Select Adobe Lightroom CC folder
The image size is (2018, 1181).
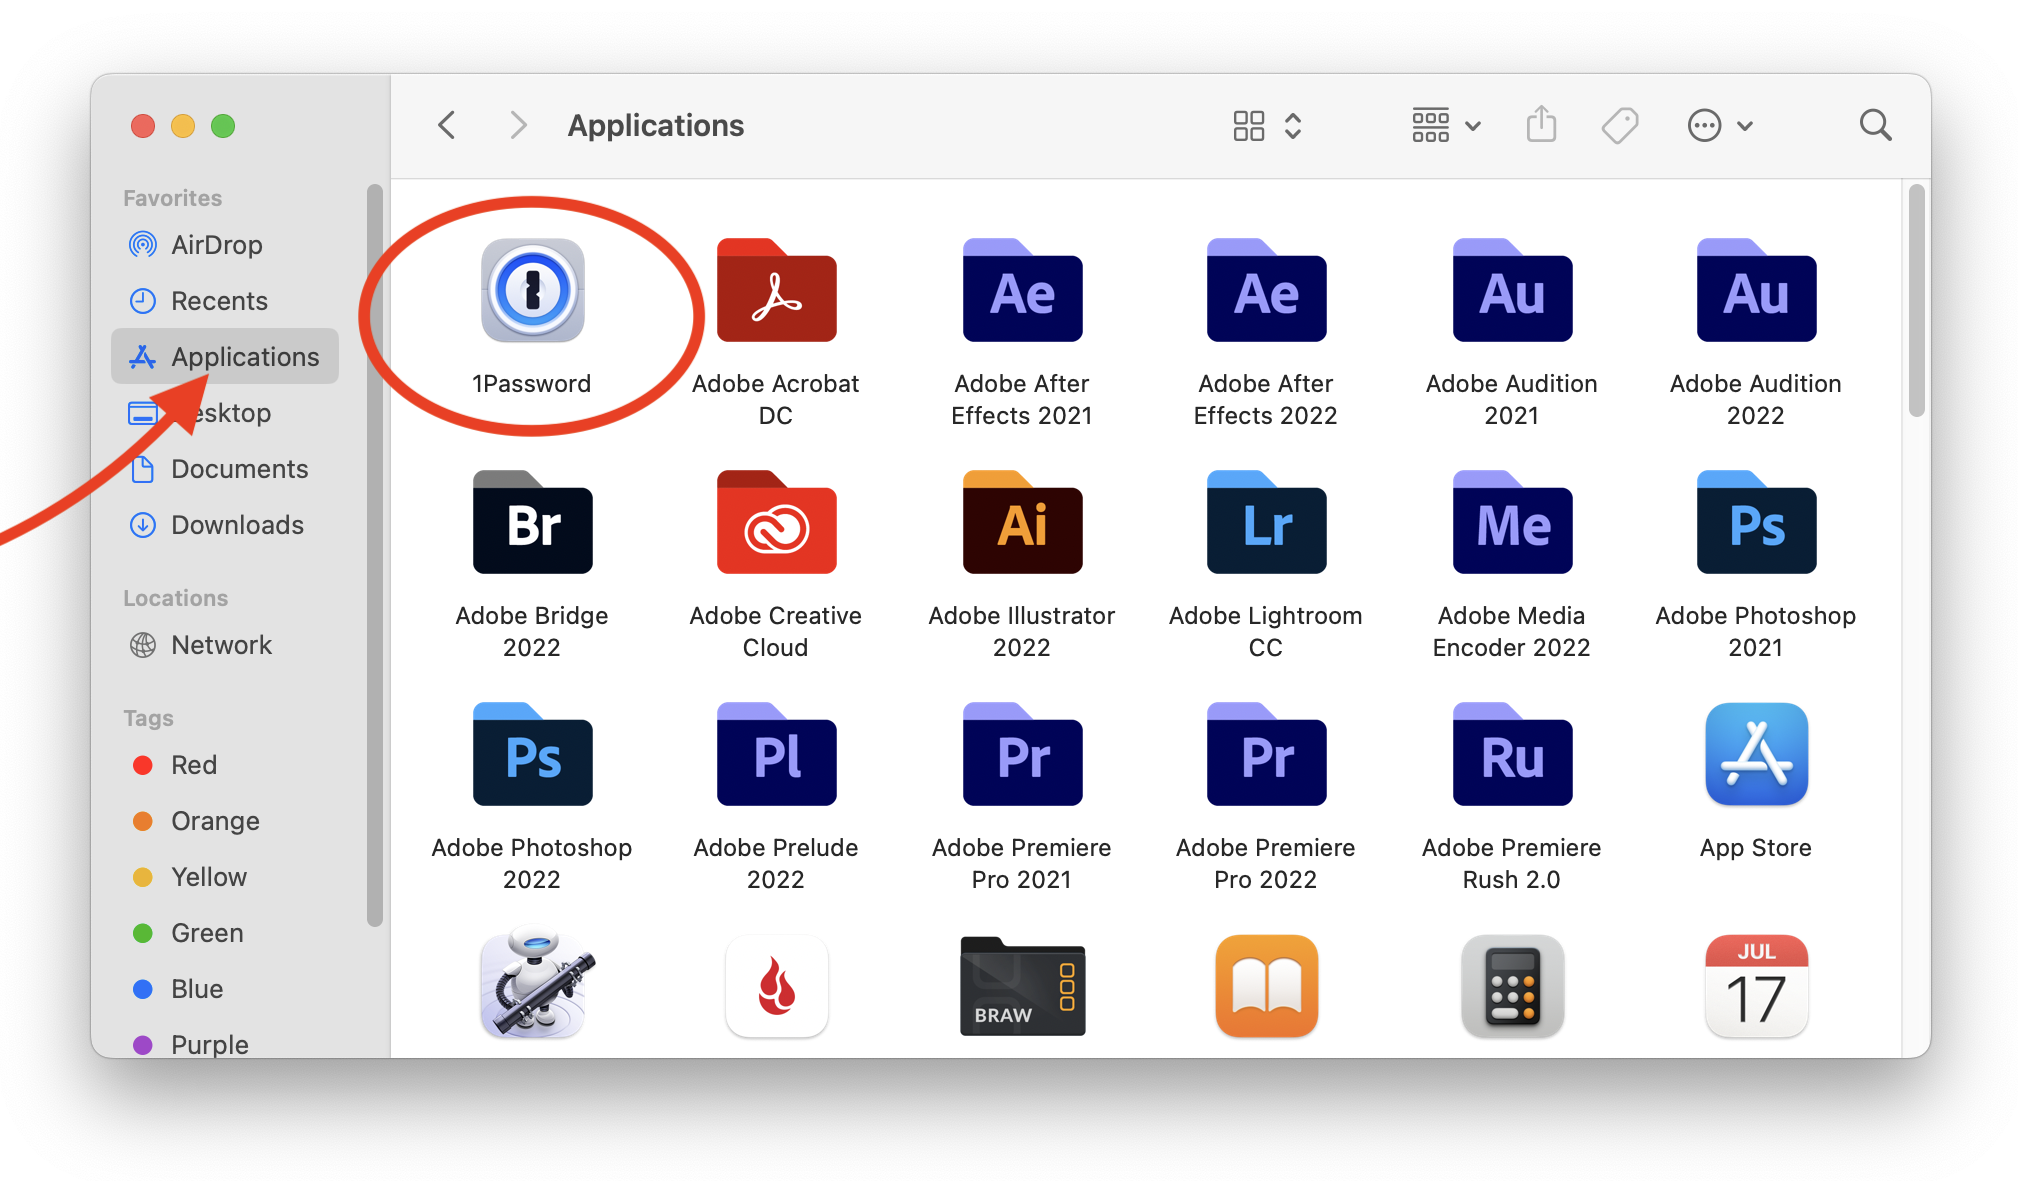click(1265, 523)
